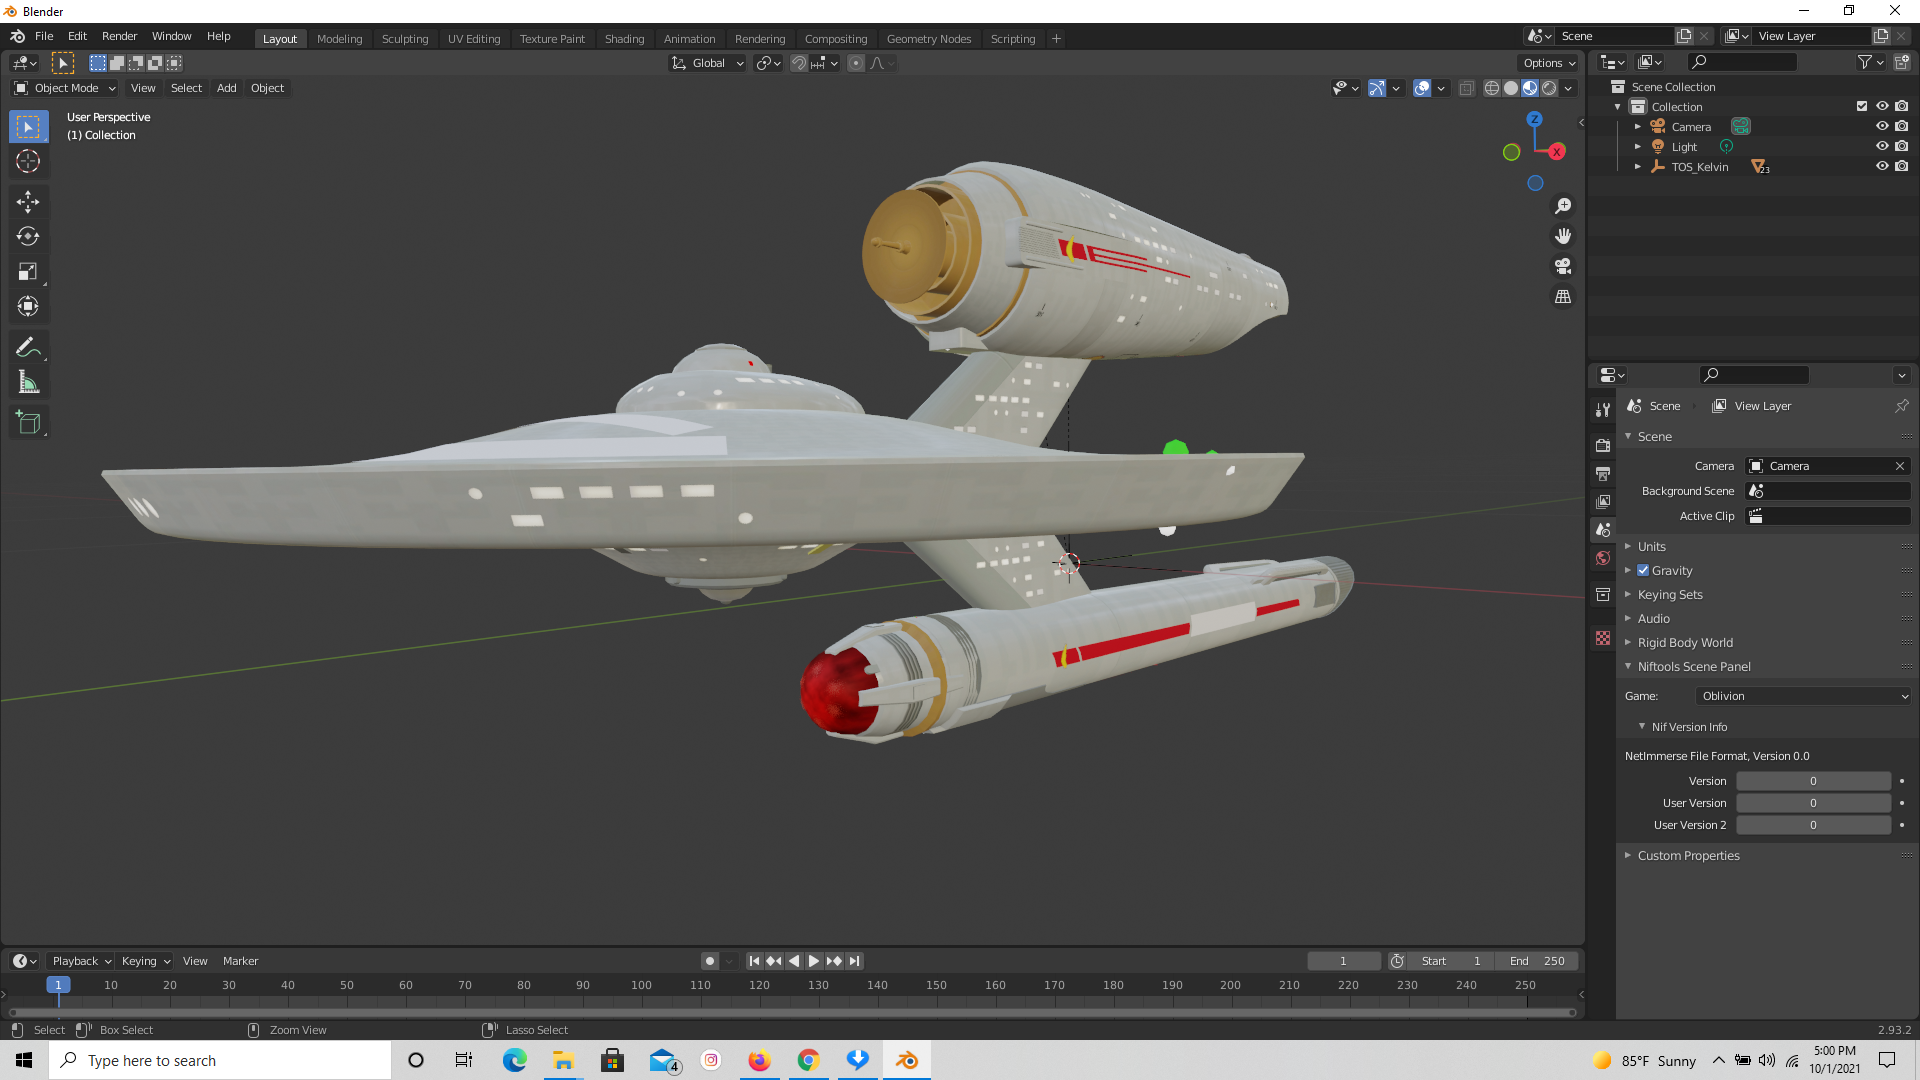
Task: Select the Annotate tool
Action: pyautogui.click(x=28, y=348)
